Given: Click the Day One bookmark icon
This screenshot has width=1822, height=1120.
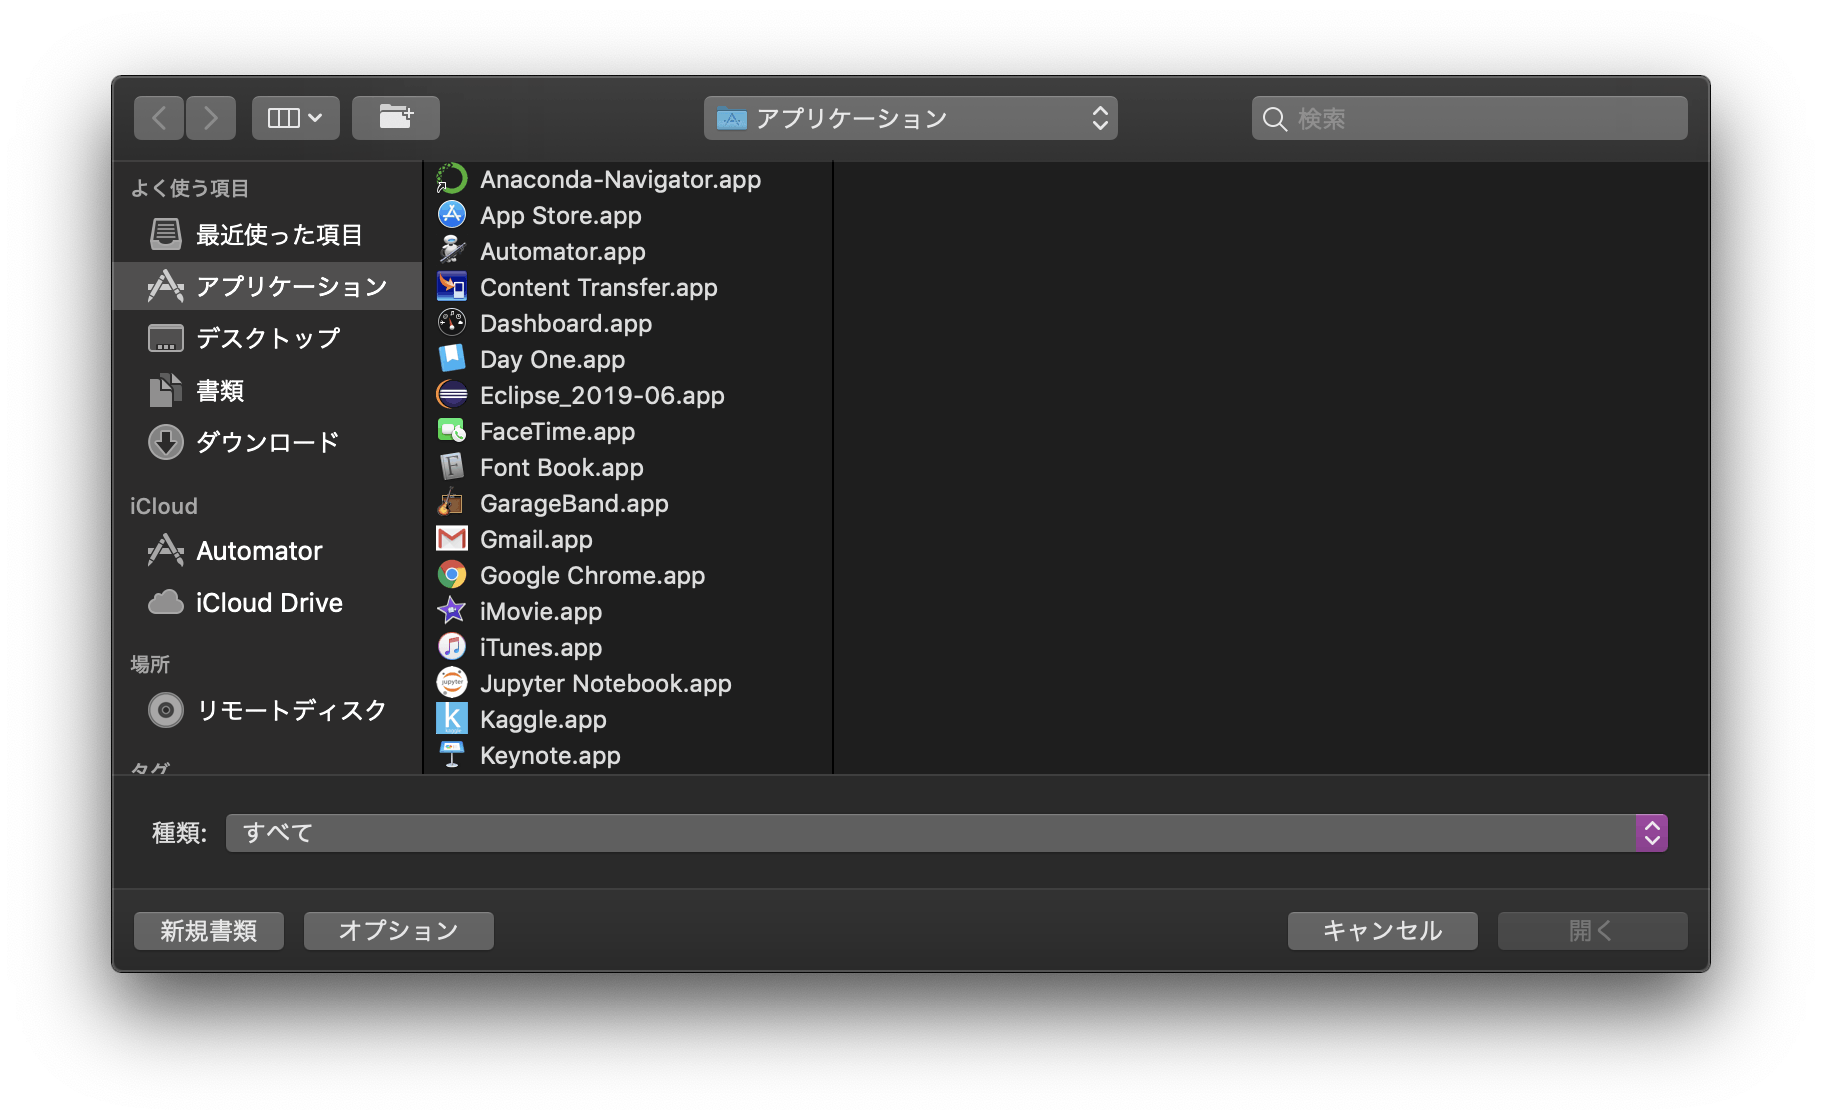Looking at the screenshot, I should [x=452, y=359].
